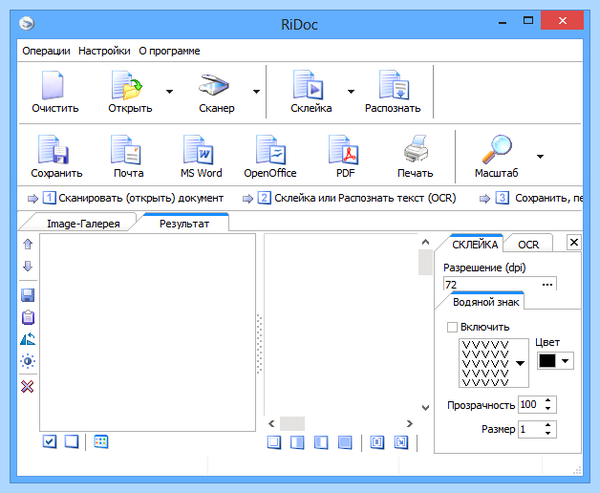Run OCR with the Распознать icon
Image resolution: width=600 pixels, height=493 pixels.
point(394,85)
